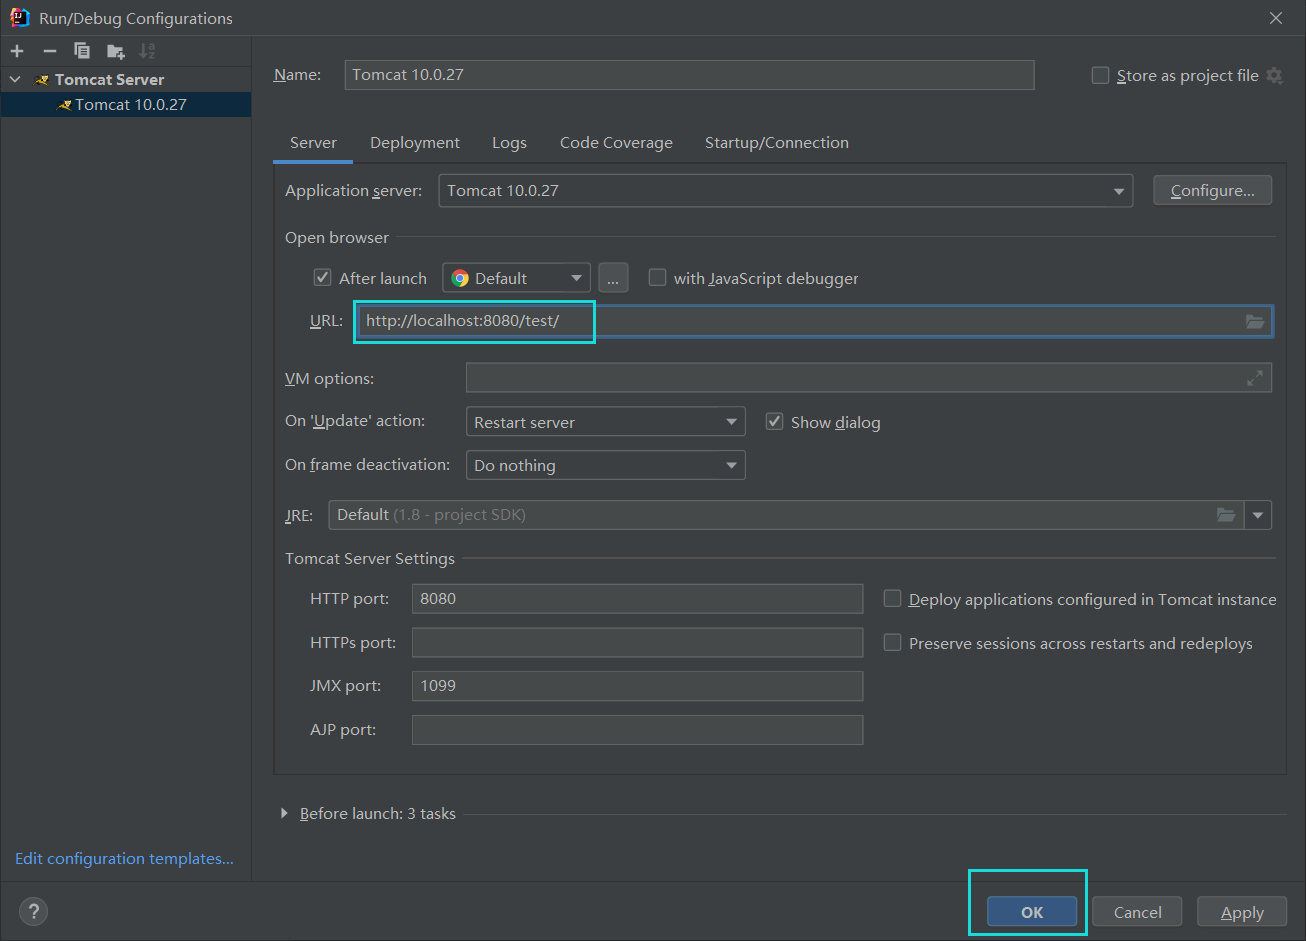This screenshot has height=941, width=1306.
Task: Click the IntelliJ icon in title bar
Action: coord(19,18)
